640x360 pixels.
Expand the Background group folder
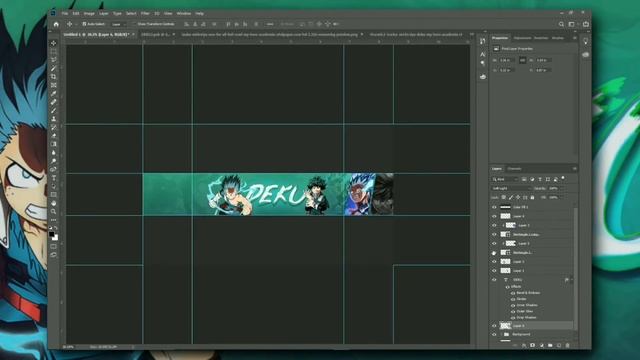501,335
